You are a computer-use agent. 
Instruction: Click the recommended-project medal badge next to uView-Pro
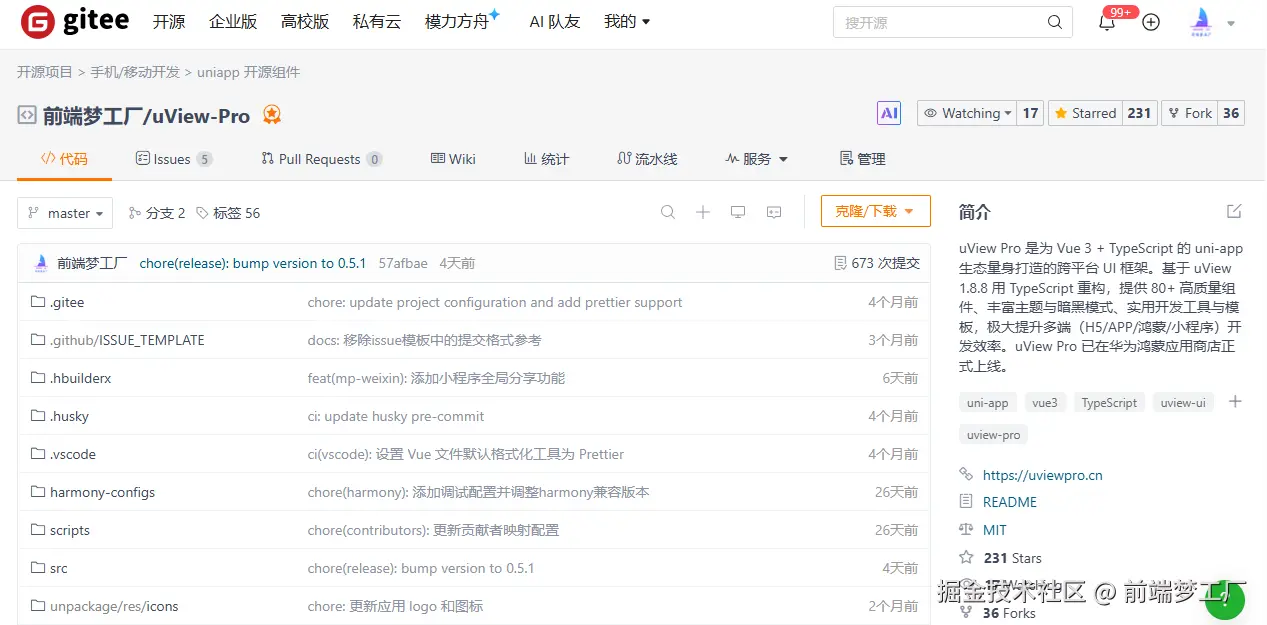click(x=272, y=115)
